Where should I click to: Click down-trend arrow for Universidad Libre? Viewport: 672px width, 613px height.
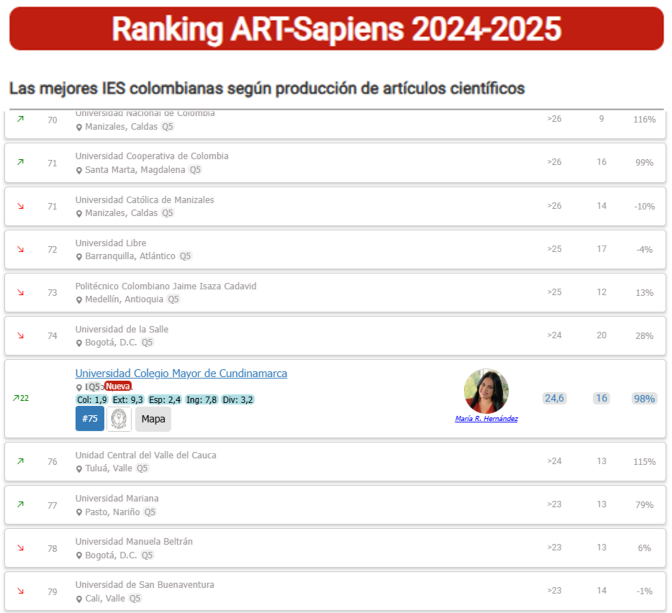pos(20,249)
